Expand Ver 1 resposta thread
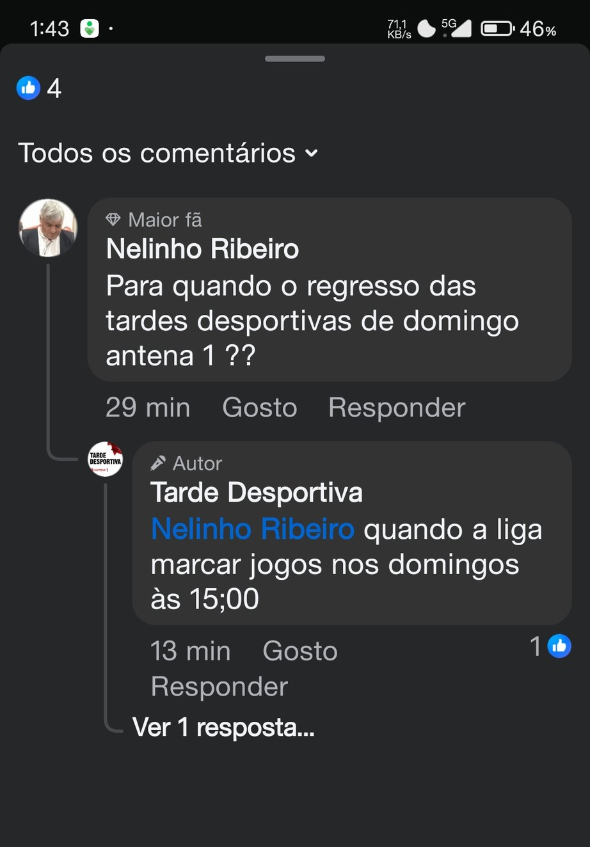590x847 pixels. [x=223, y=728]
